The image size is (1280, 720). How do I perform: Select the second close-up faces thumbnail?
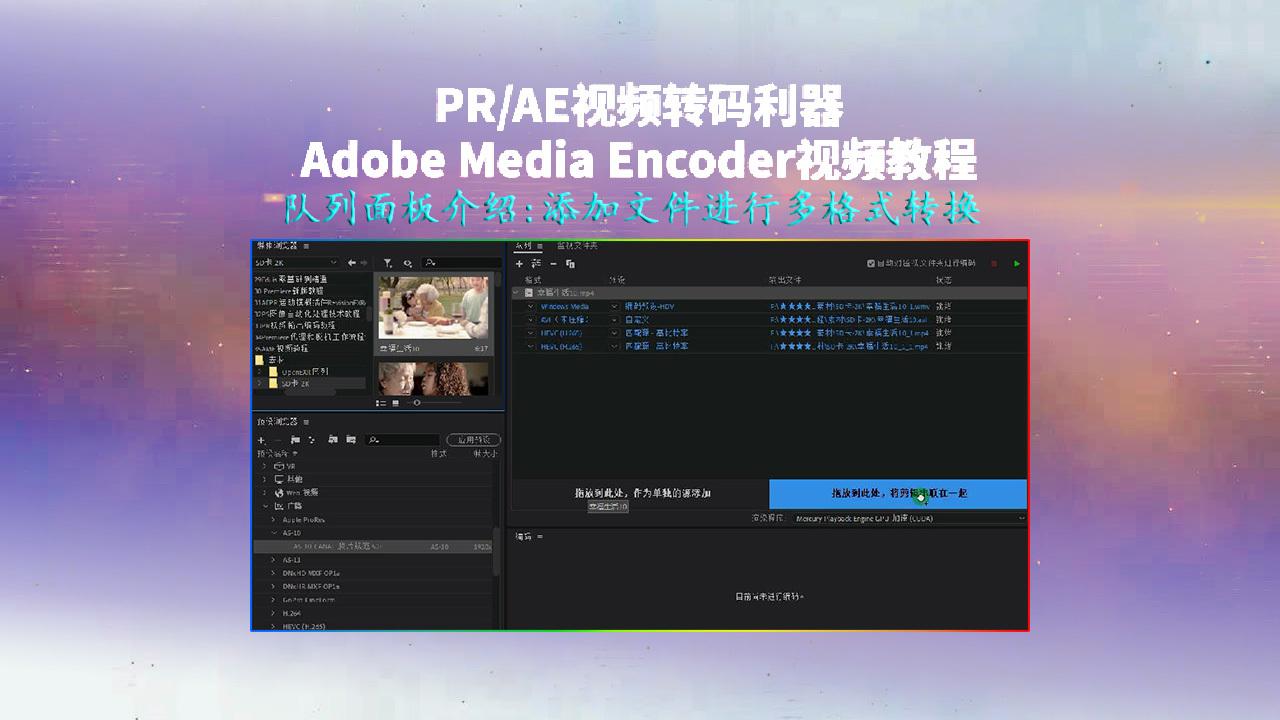(x=432, y=378)
